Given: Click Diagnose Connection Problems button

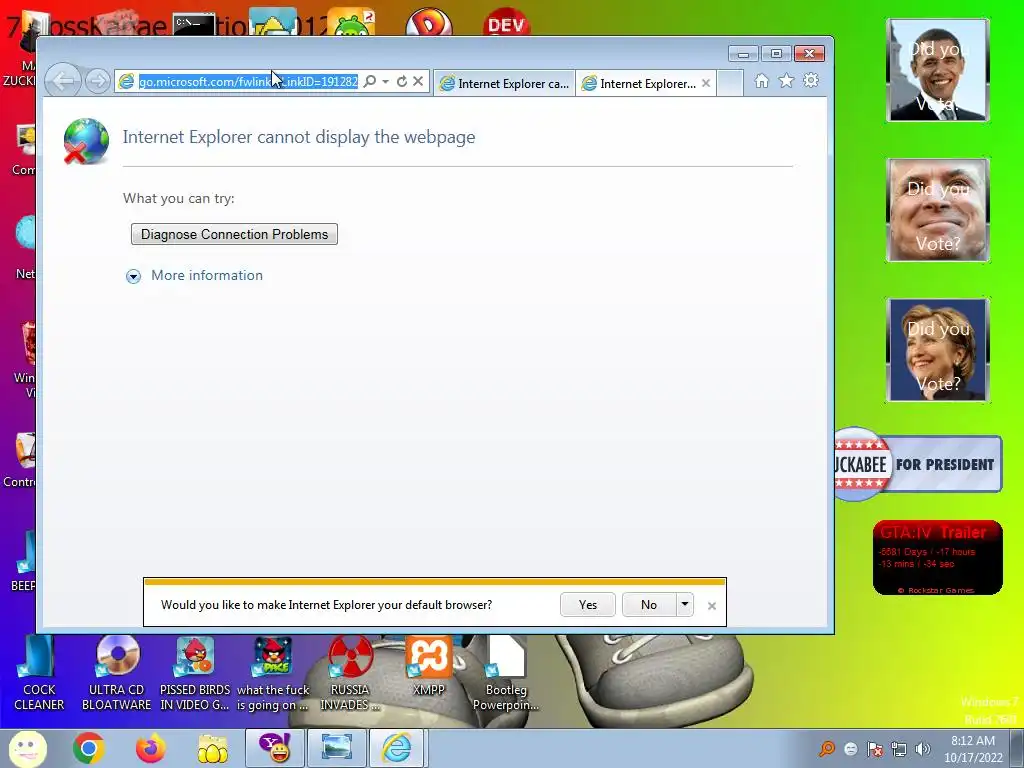Looking at the screenshot, I should [x=234, y=234].
